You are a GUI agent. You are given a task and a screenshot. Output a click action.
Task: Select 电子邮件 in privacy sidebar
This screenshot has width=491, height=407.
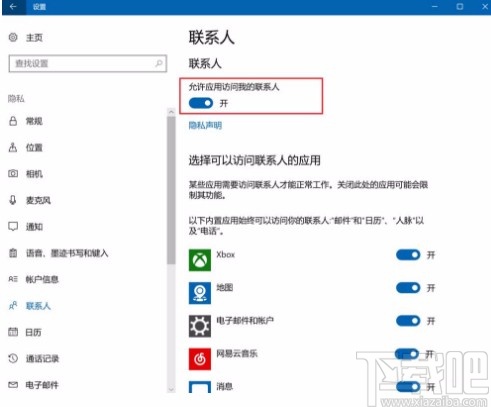coord(42,385)
